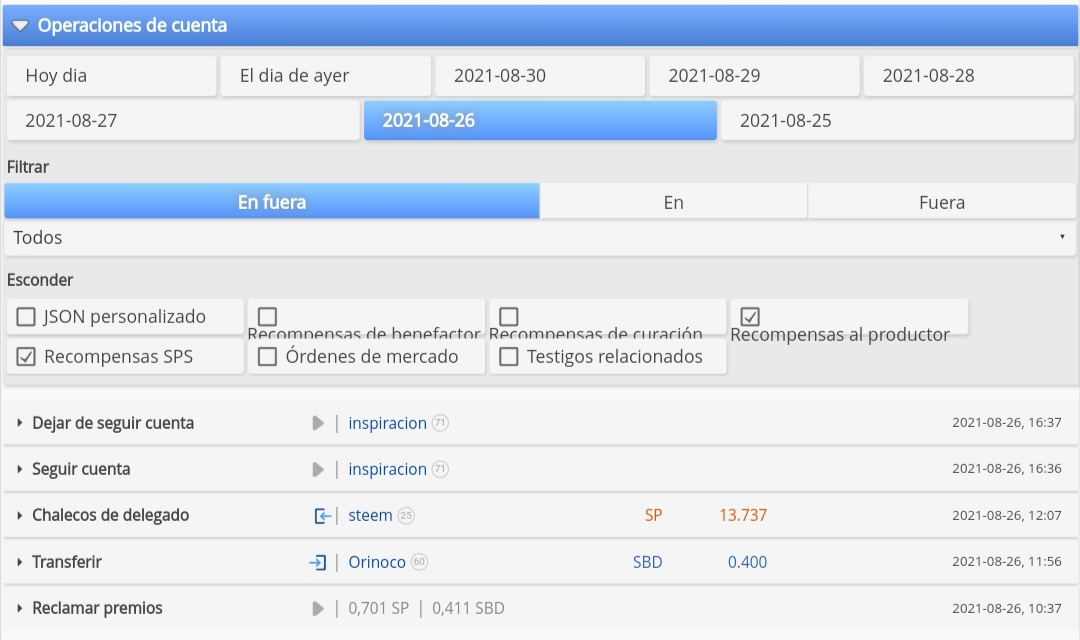Select the El dia de ayer button

pyautogui.click(x=326, y=76)
